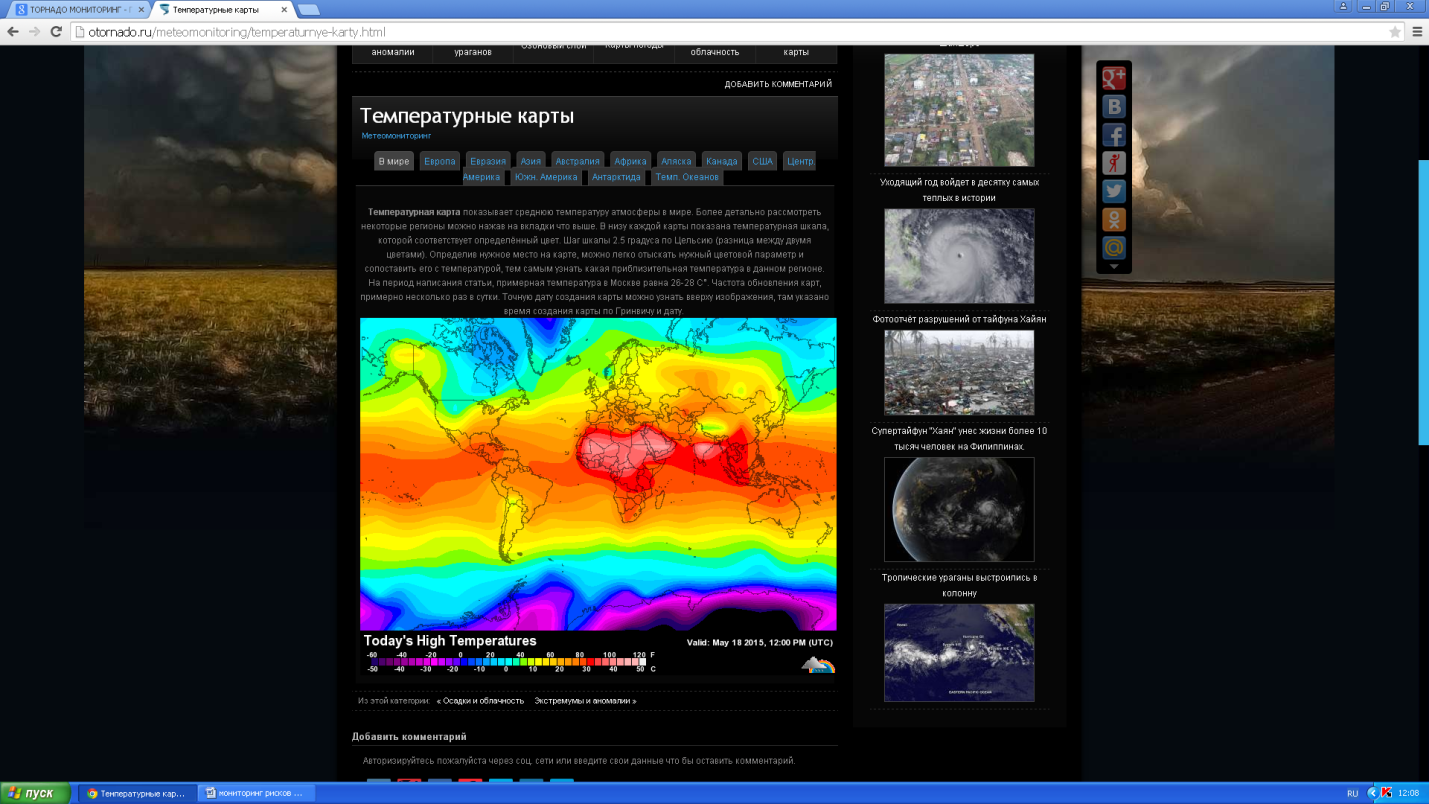Share page via VKontakte icon
Screen dimensions: 1429x804
coord(1113,107)
